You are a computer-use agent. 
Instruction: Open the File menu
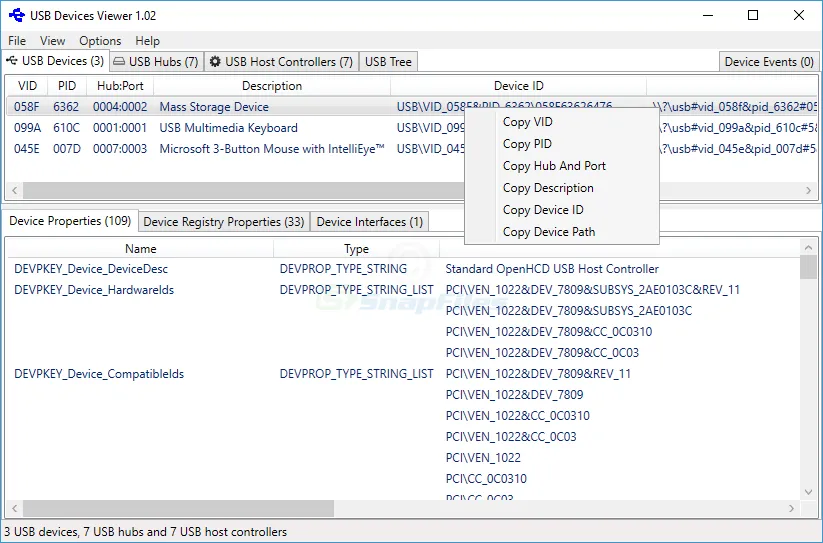(17, 40)
